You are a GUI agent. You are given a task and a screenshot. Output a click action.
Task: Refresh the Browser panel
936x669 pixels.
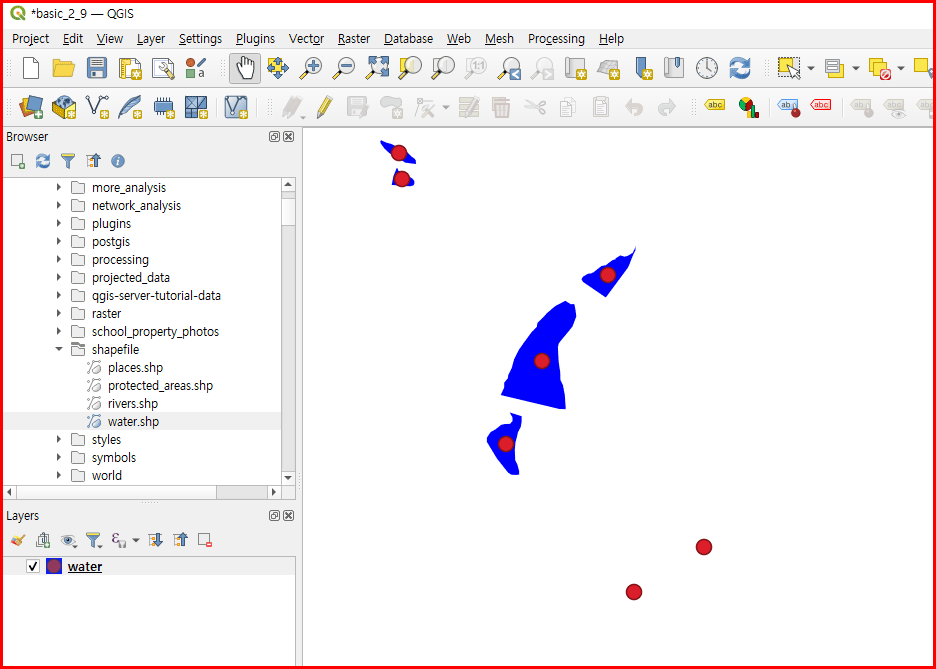click(x=43, y=161)
